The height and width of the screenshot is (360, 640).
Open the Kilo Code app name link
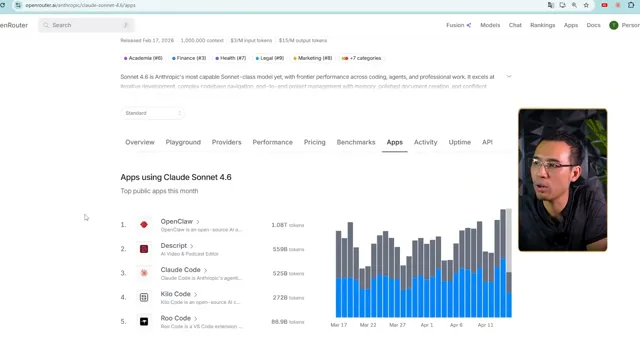[176, 294]
